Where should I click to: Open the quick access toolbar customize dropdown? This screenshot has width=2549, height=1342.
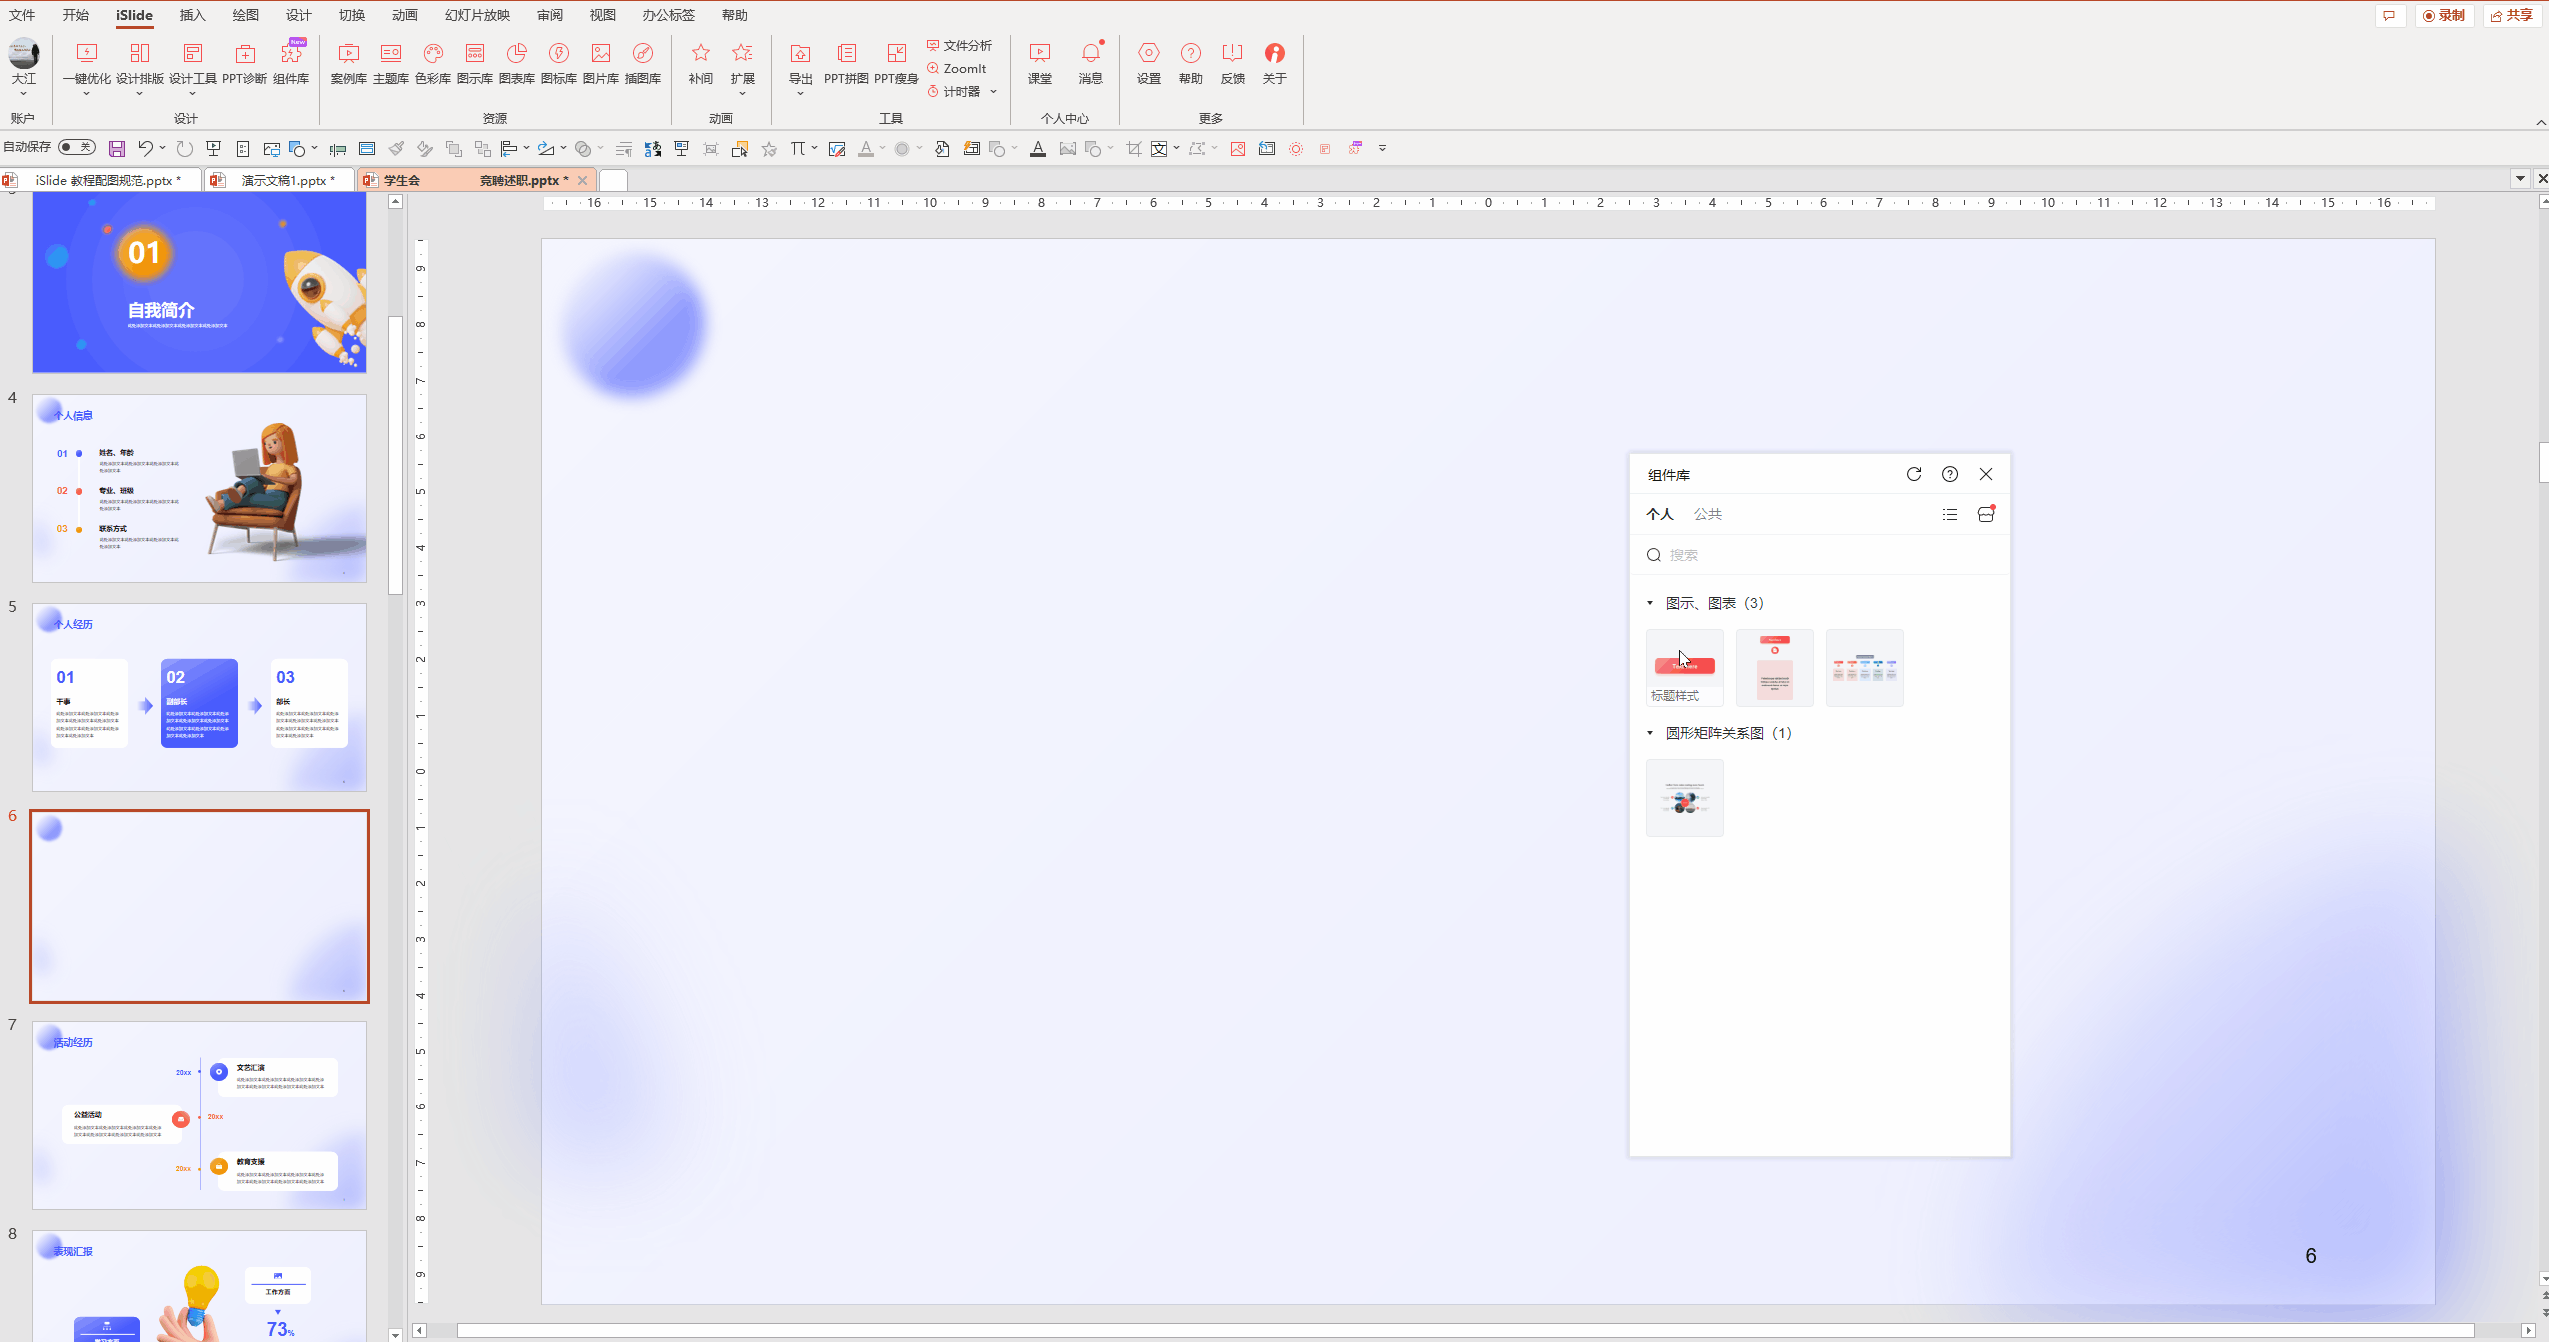coord(1382,149)
